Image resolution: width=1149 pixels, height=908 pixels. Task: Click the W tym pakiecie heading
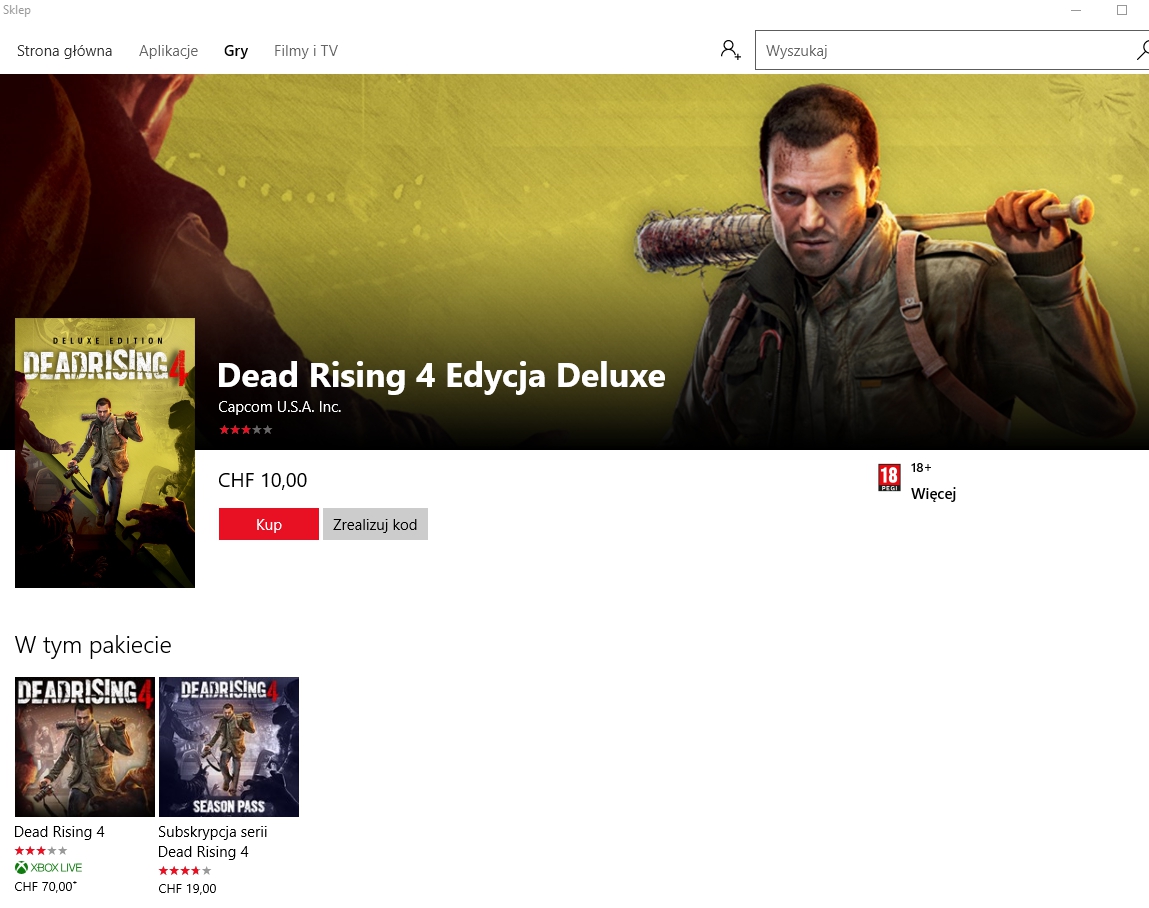point(93,645)
